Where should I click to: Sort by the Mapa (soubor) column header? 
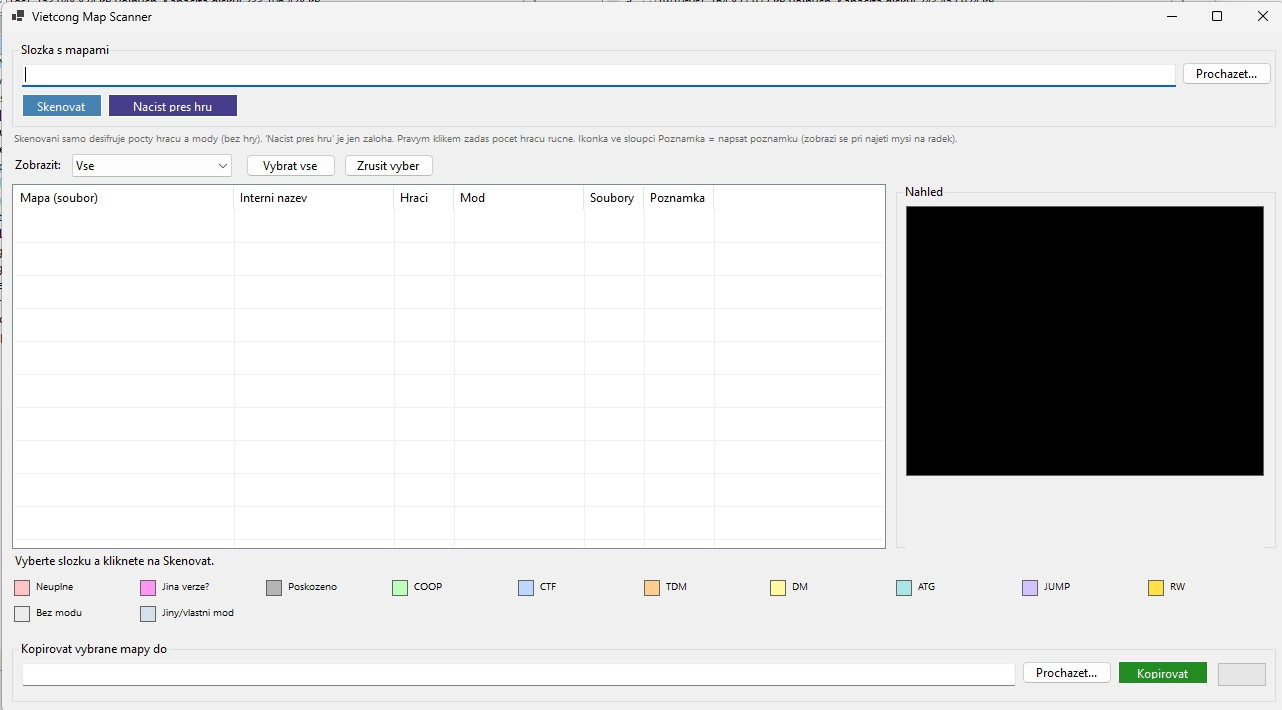point(124,198)
